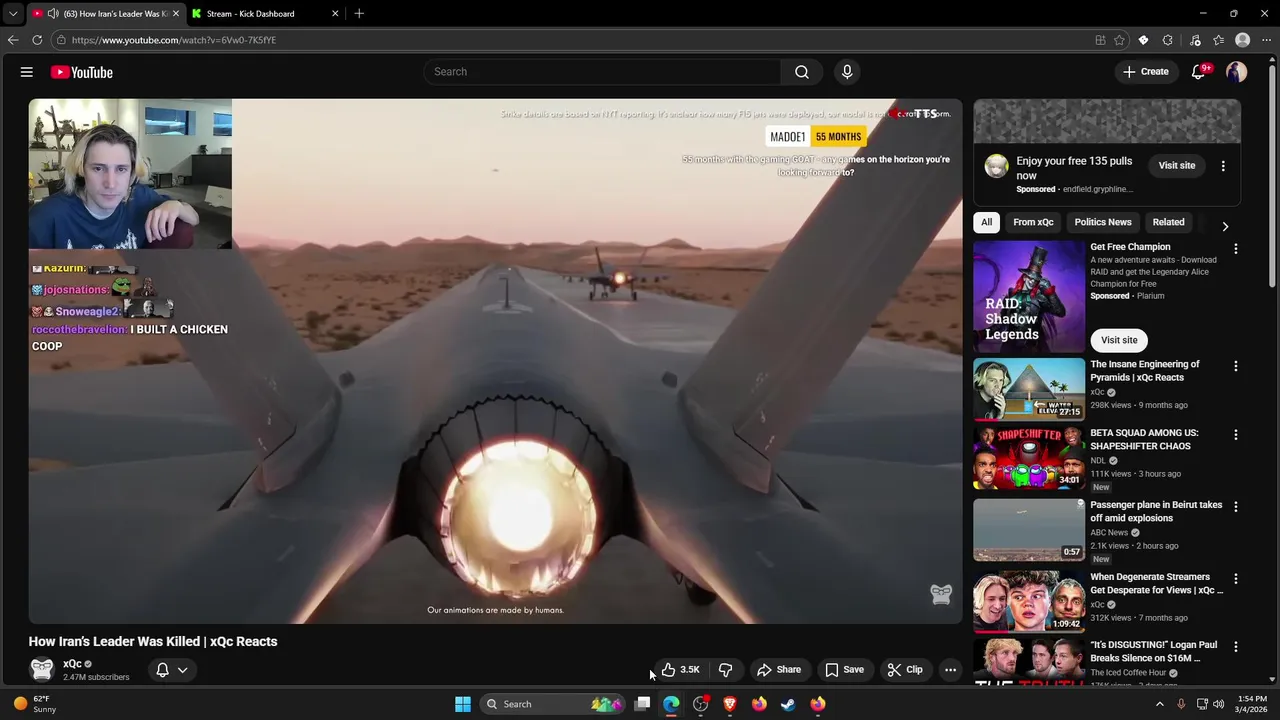This screenshot has width=1280, height=720.
Task: Open When Degenerate Streamers Get Desperate thumbnail
Action: 1029,602
